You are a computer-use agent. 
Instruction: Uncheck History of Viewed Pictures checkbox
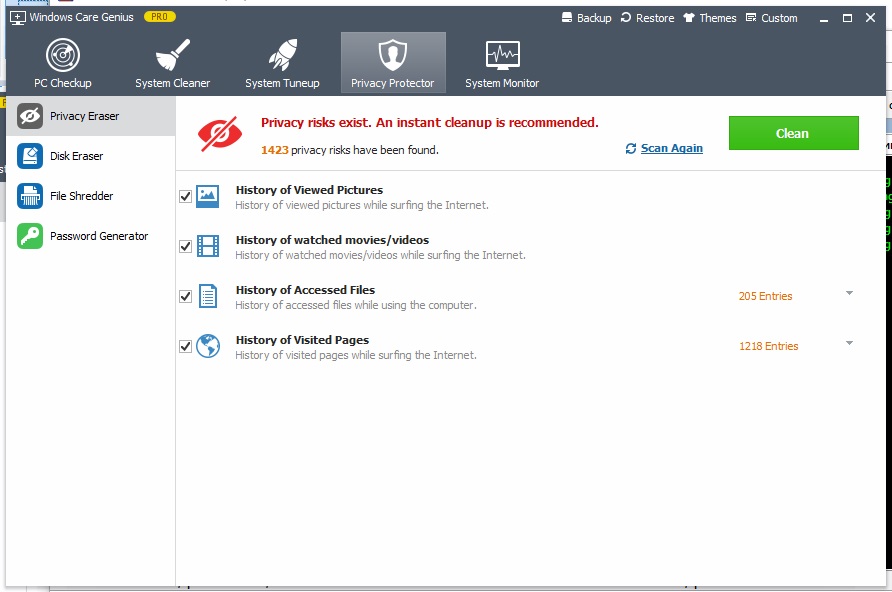click(x=185, y=196)
